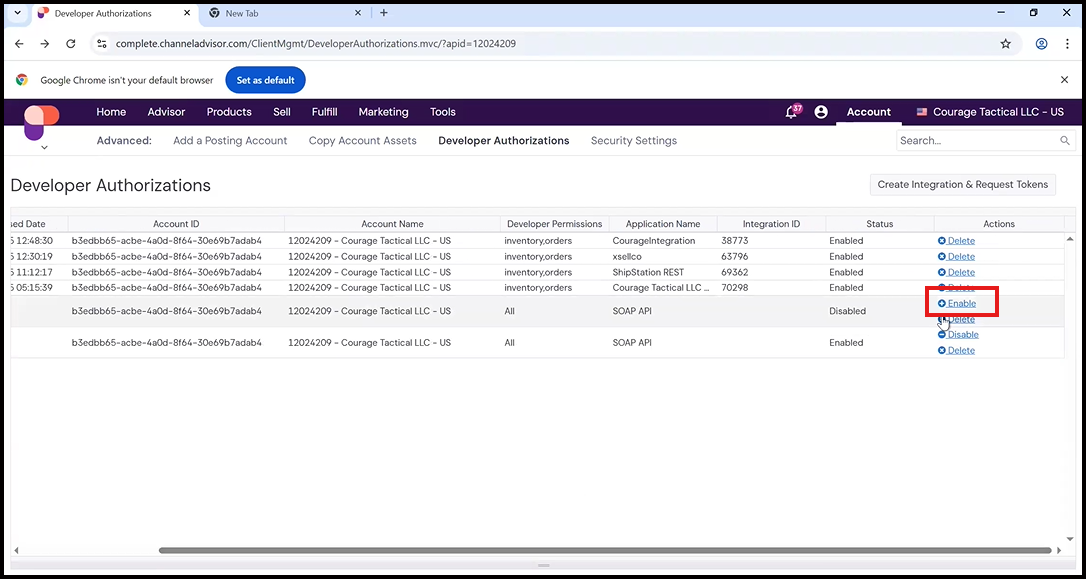Reload the page using the refresh icon

point(70,44)
